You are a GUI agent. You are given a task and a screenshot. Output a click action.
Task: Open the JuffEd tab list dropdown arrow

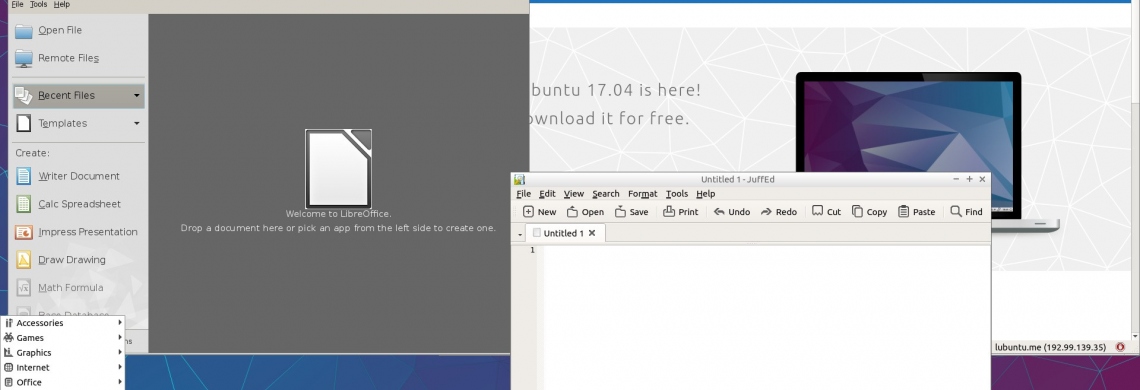click(x=520, y=234)
